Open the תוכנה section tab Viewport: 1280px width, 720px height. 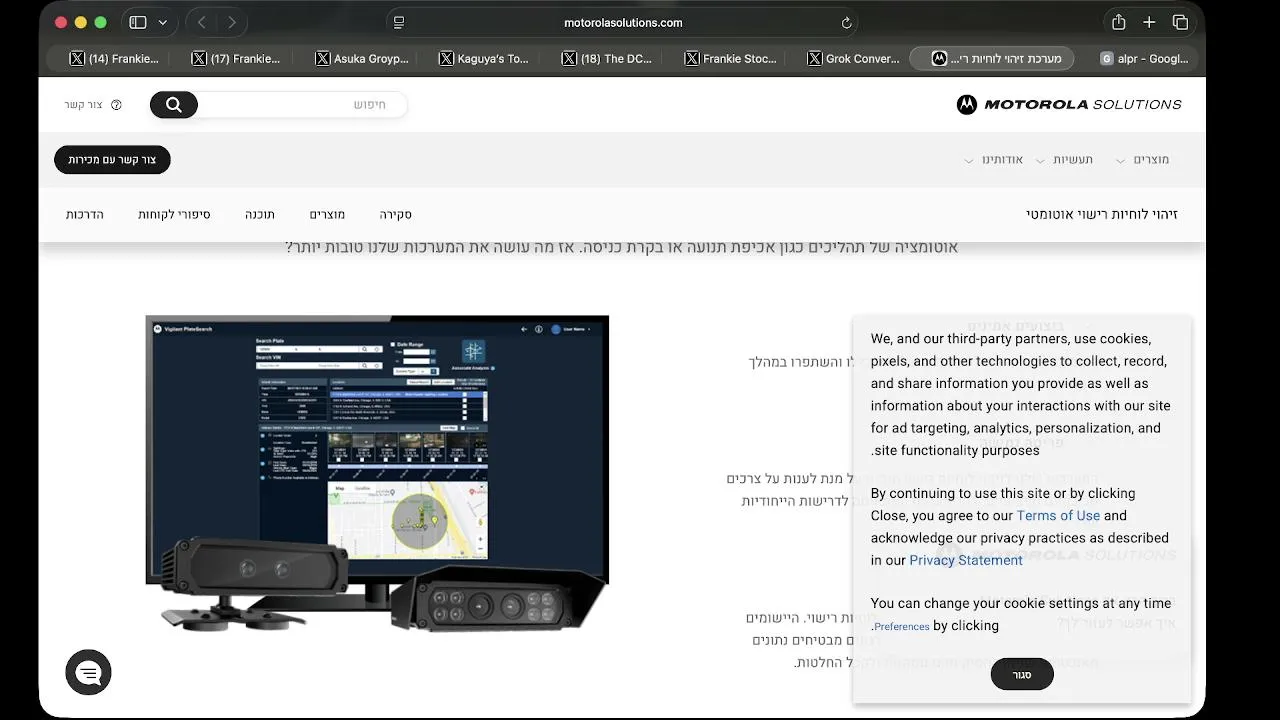(260, 215)
